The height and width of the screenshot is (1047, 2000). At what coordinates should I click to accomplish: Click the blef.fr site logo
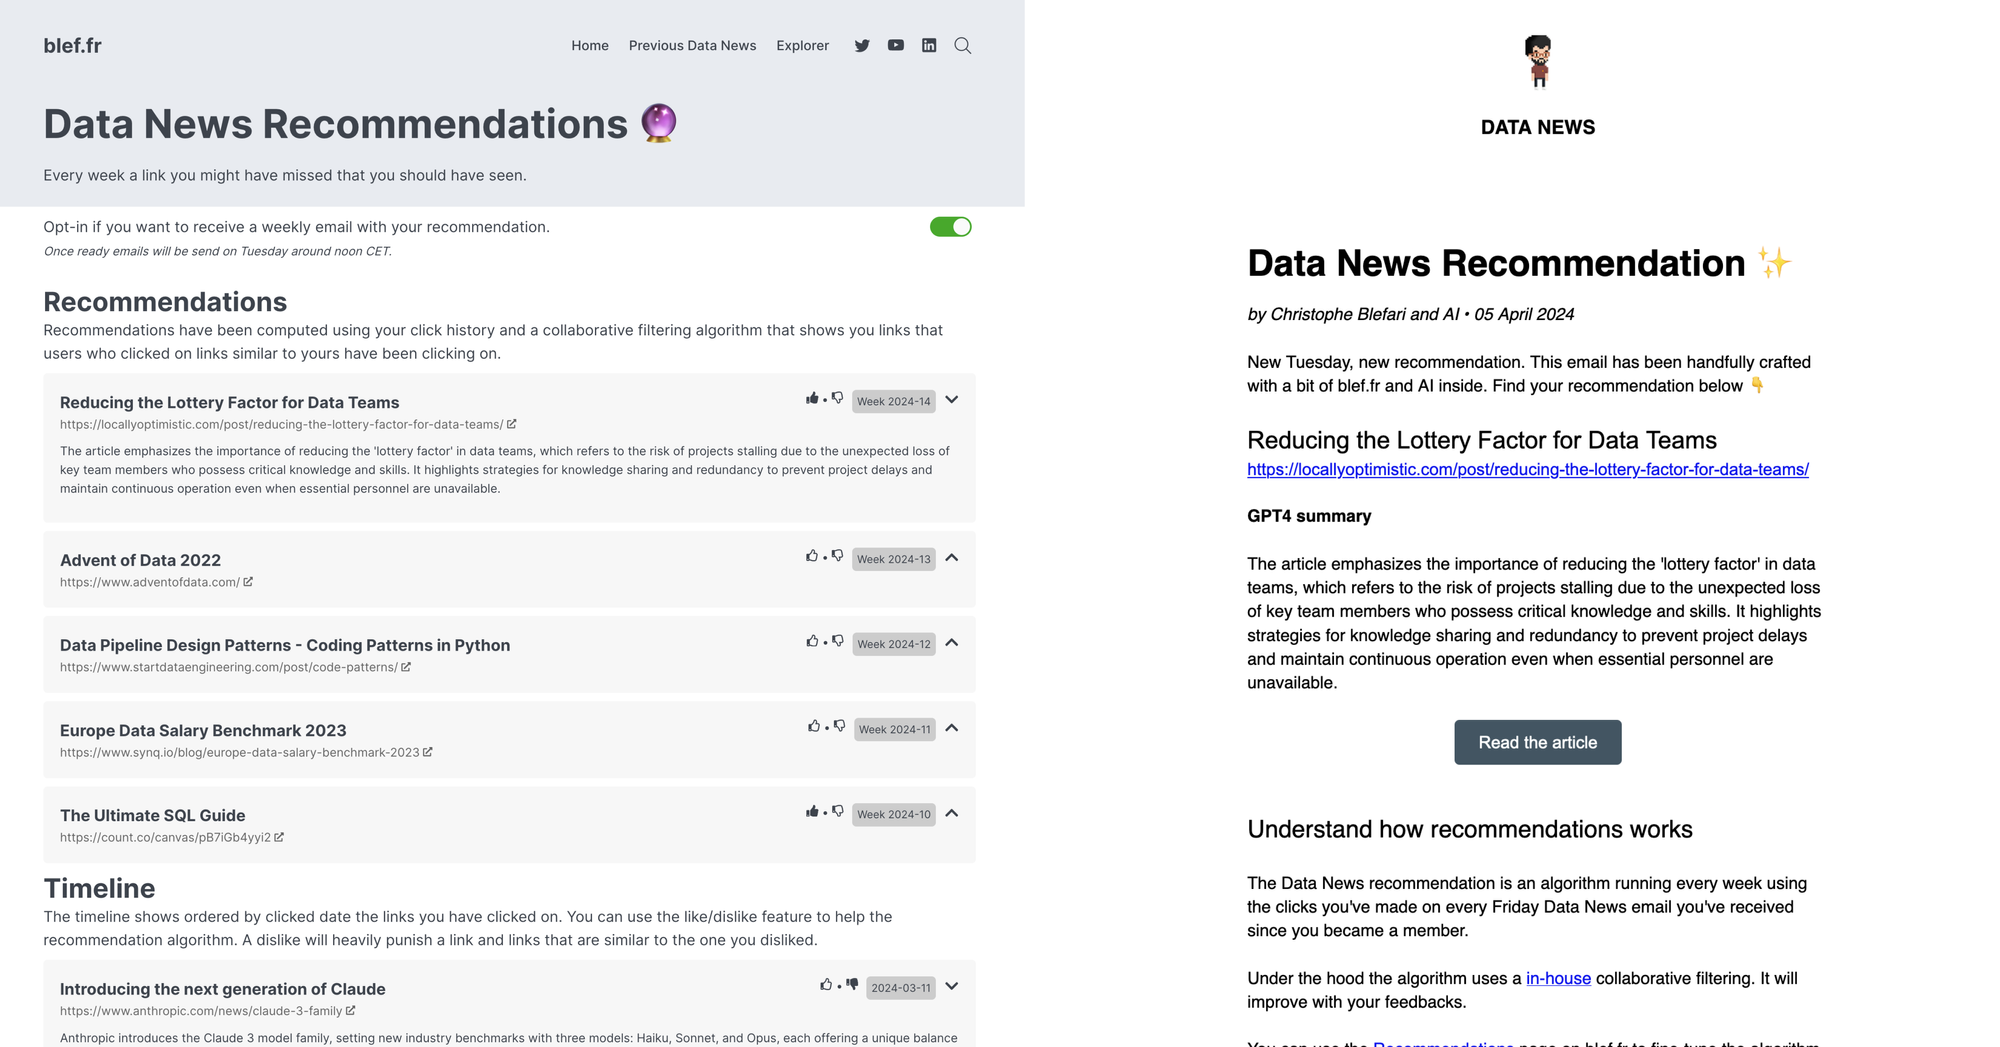(72, 46)
